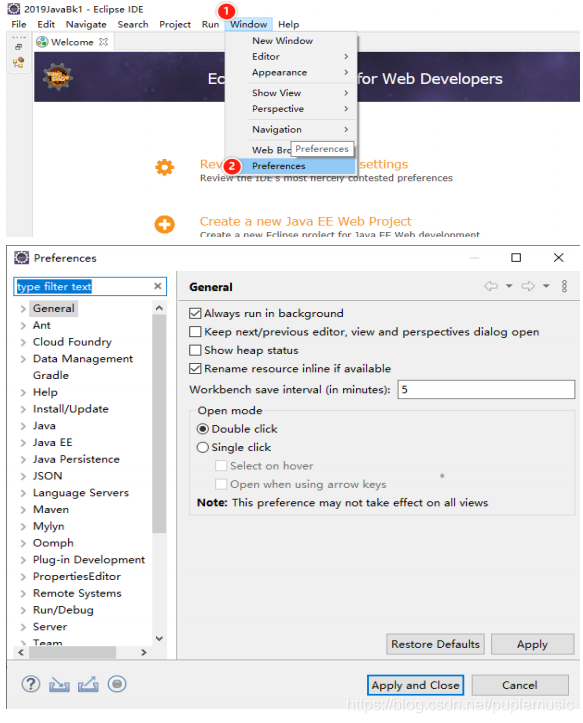Select Server in the preferences tree
The width and height of the screenshot is (583, 723).
[x=50, y=627]
